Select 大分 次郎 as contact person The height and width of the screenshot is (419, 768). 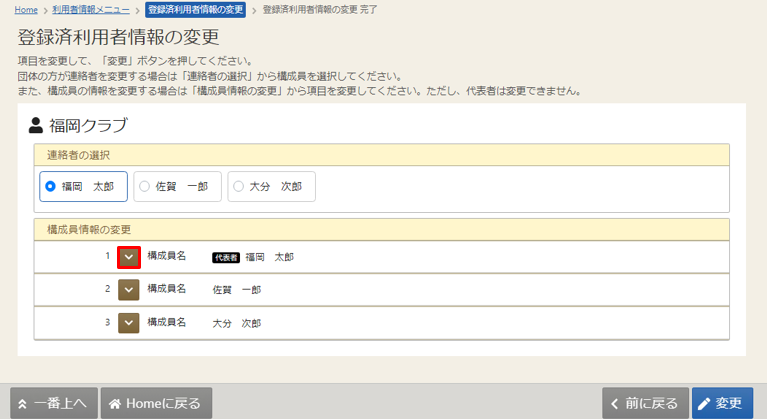tap(238, 186)
